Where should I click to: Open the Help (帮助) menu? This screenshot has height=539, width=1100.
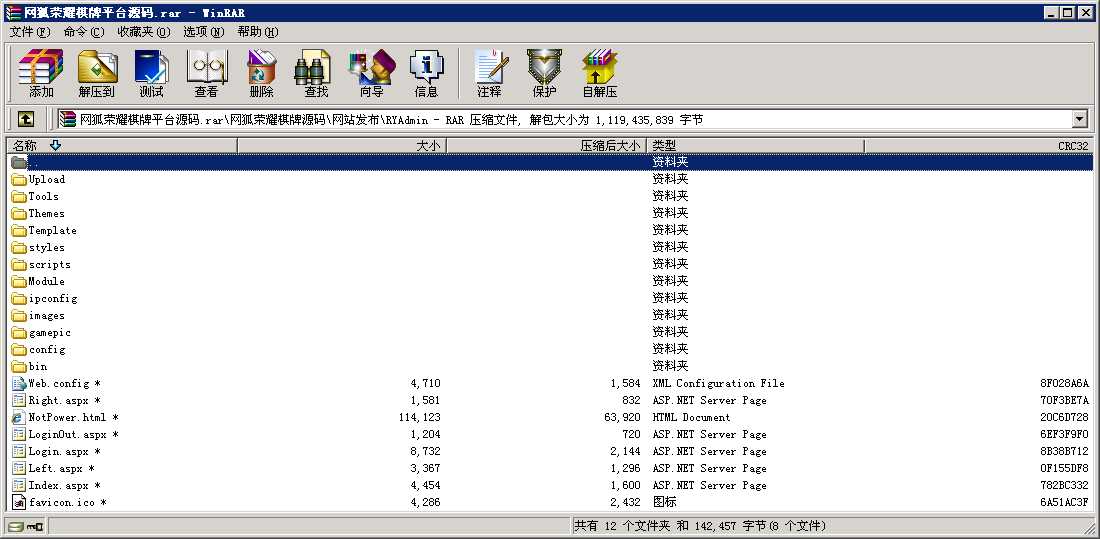click(x=257, y=32)
